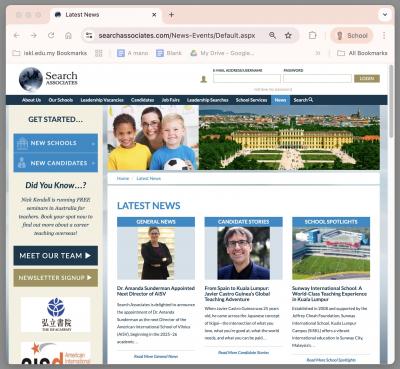The height and width of the screenshot is (369, 400).
Task: Expand the New Schools arrow
Action: pyautogui.click(x=93, y=144)
